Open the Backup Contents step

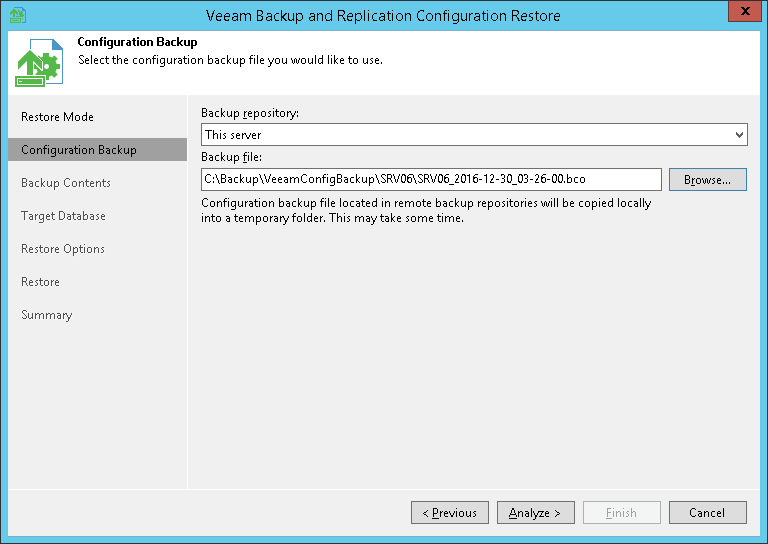[x=66, y=183]
